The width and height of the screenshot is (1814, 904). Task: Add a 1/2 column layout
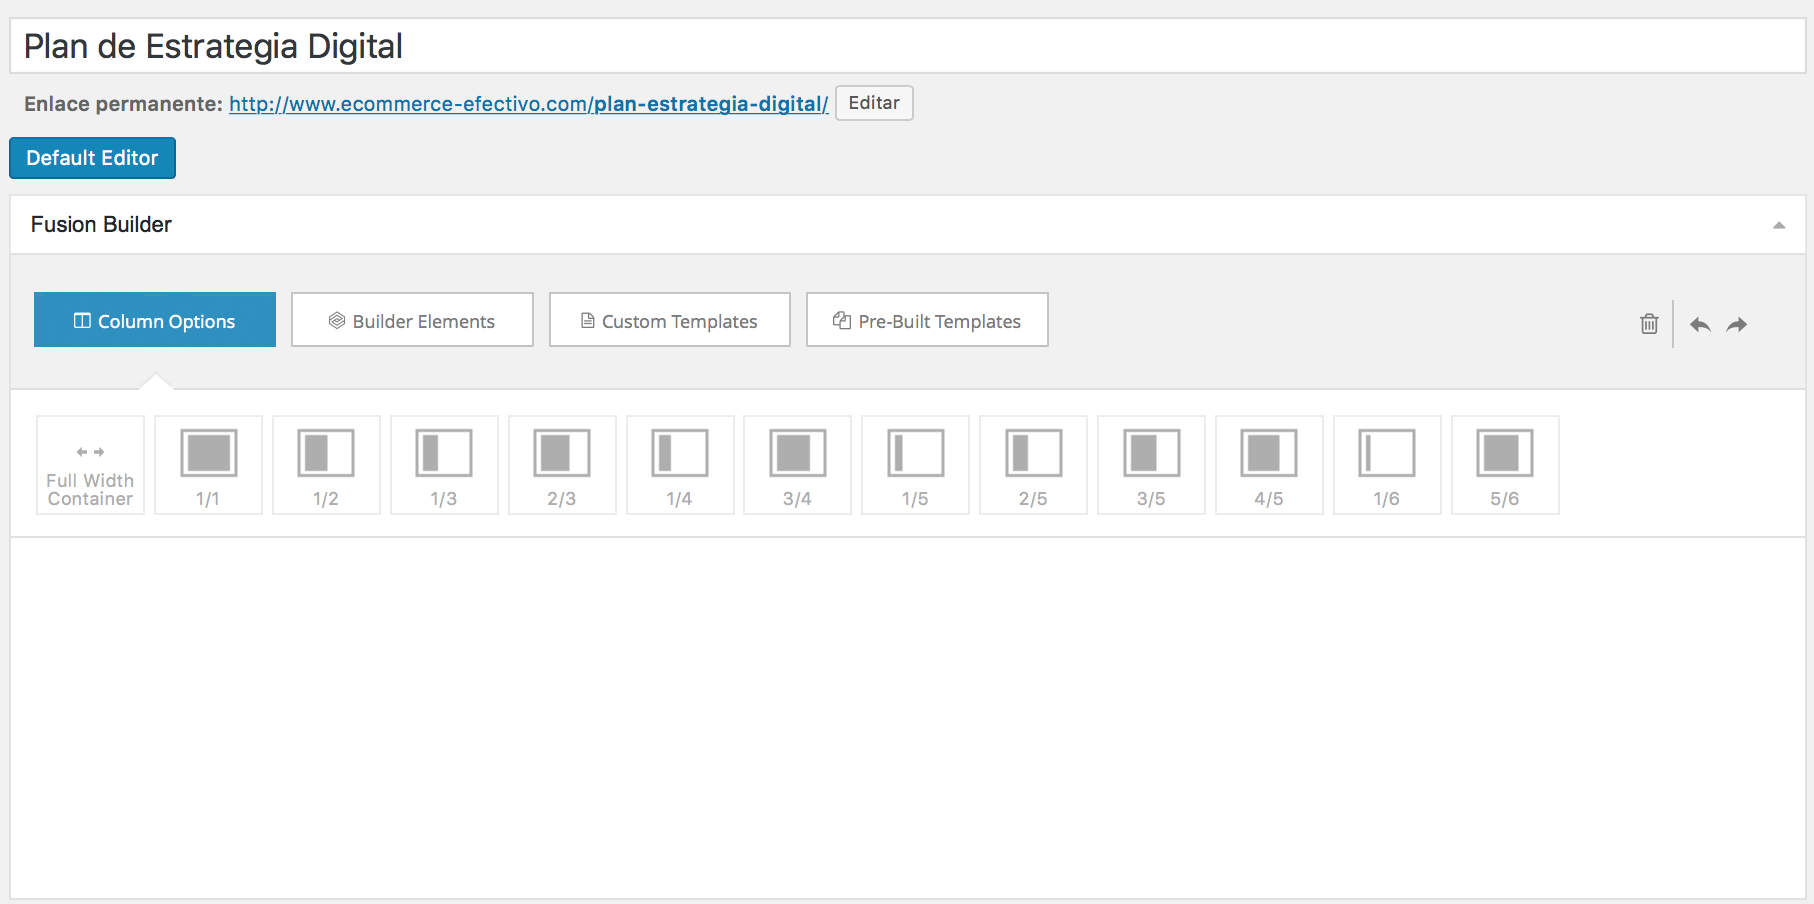(326, 465)
